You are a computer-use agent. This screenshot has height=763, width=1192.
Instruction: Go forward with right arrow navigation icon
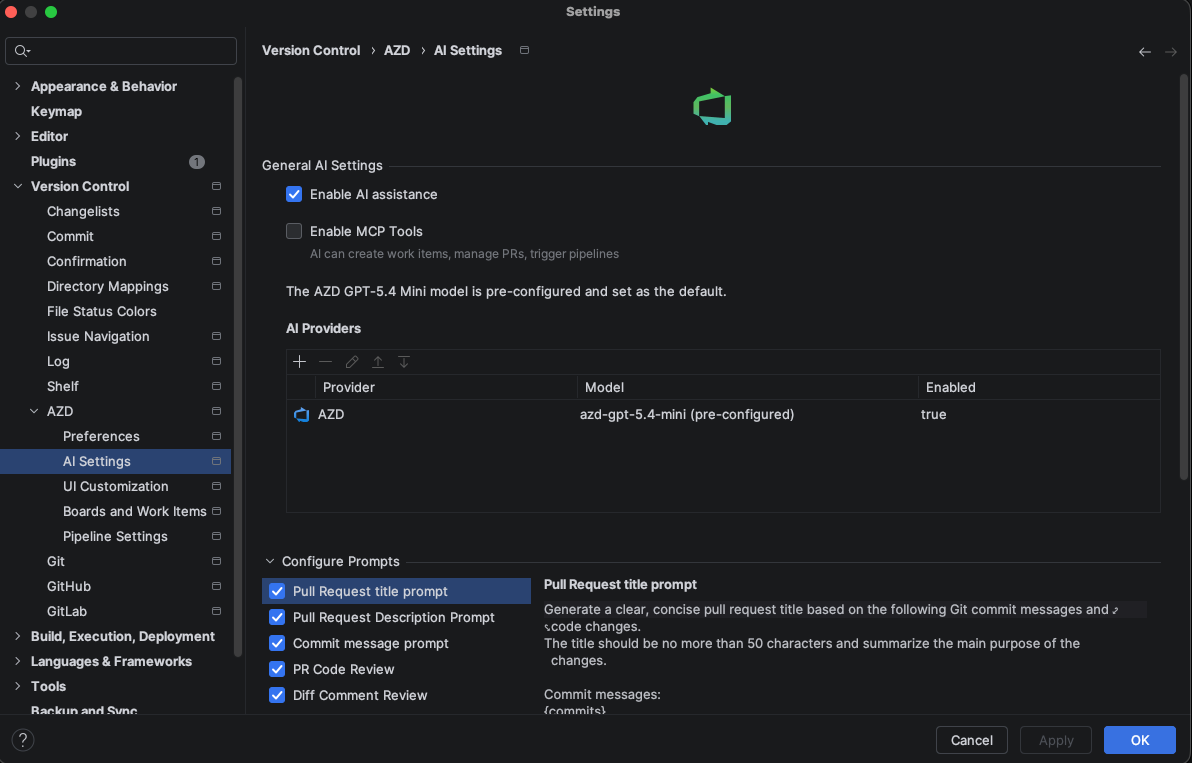[1171, 52]
